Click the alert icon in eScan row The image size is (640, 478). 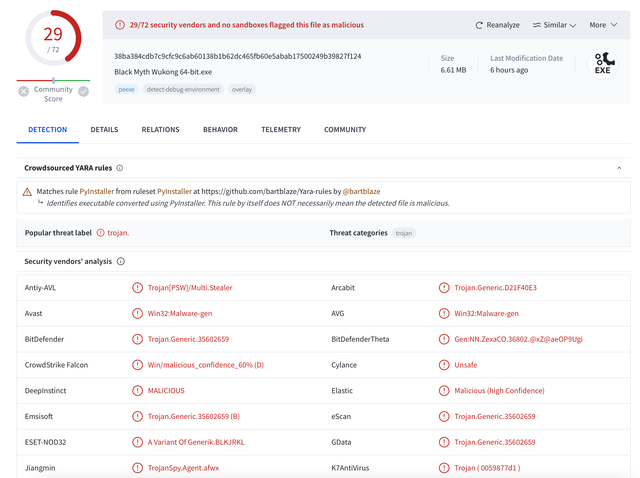[x=444, y=416]
